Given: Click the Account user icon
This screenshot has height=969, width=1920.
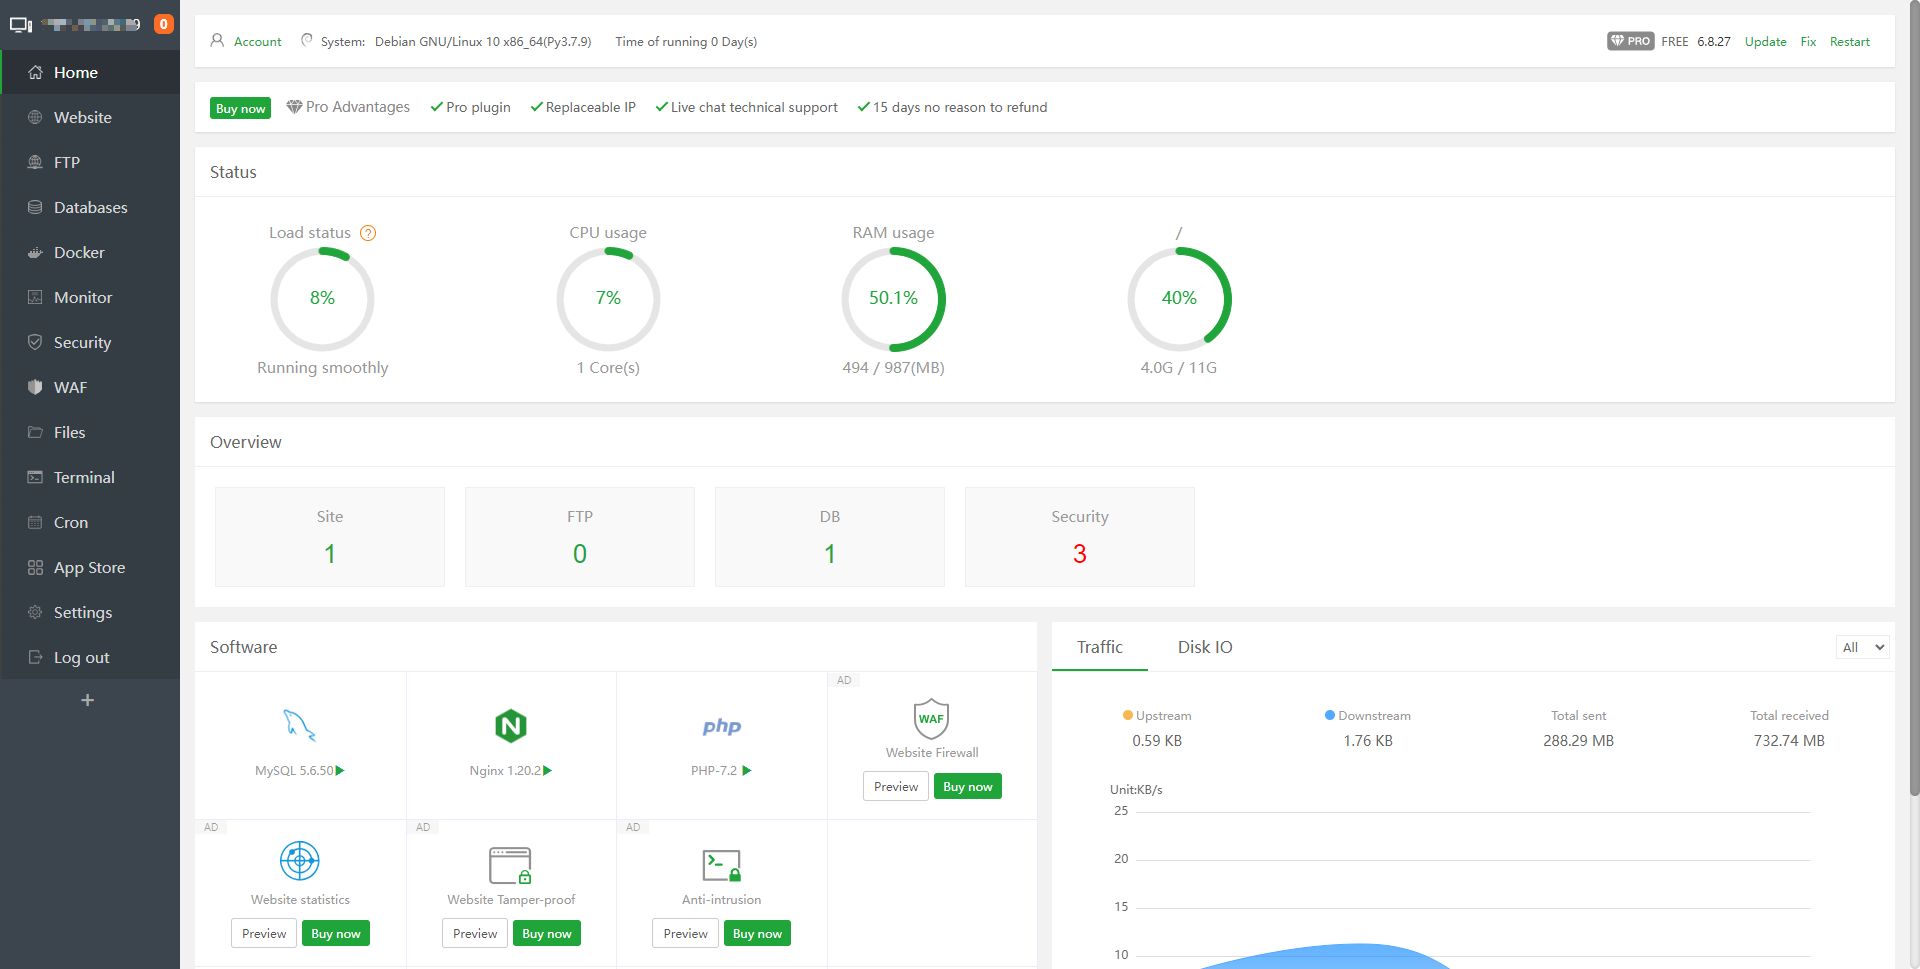Looking at the screenshot, I should click(x=217, y=41).
